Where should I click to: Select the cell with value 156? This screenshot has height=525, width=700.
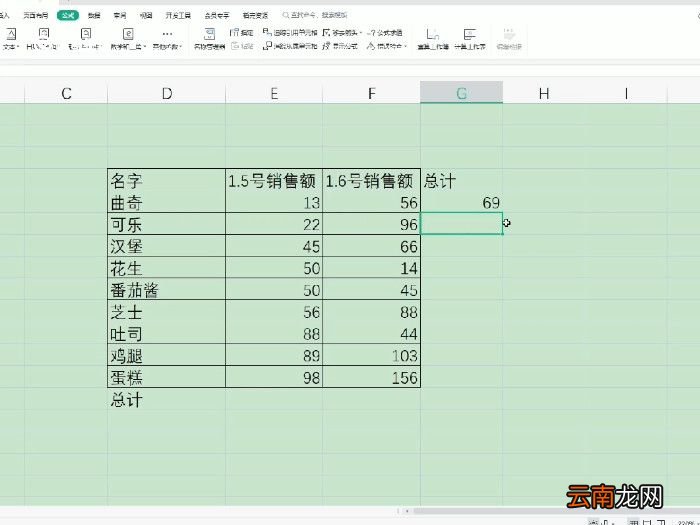(371, 377)
